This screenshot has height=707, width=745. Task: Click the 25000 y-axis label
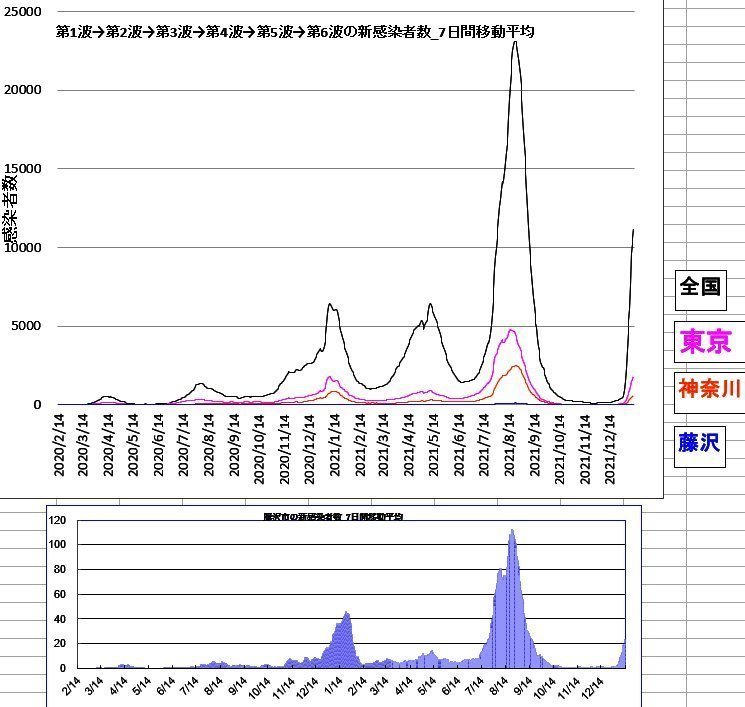(22, 12)
